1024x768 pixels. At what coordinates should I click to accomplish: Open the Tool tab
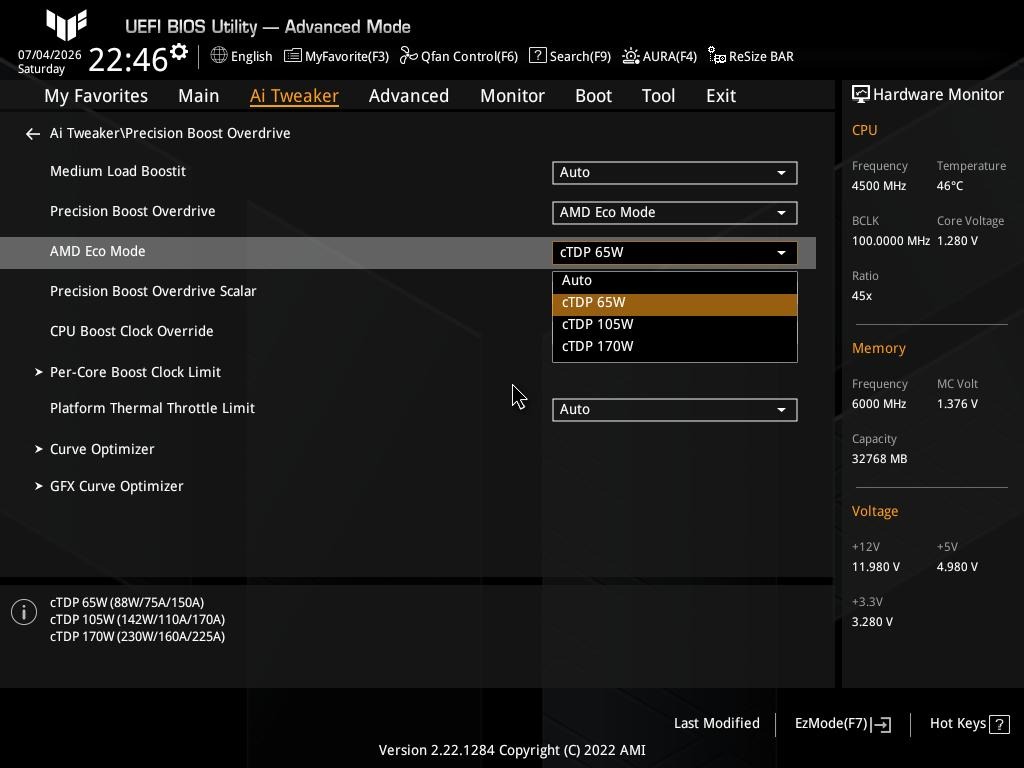(x=658, y=96)
